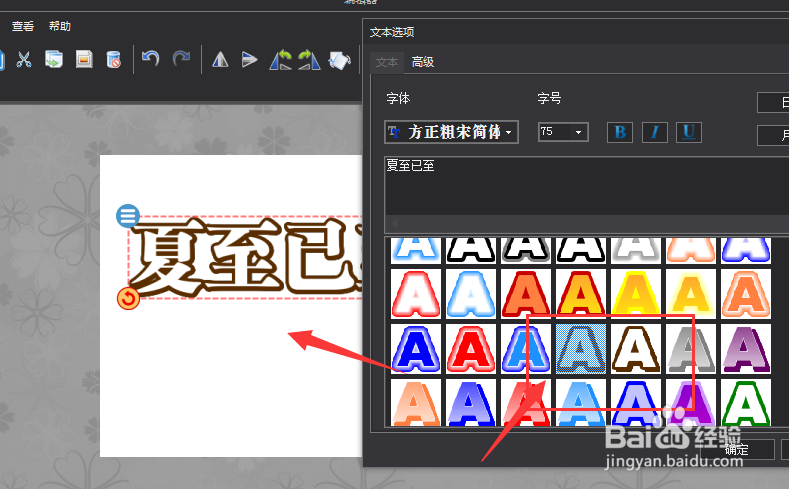The image size is (789, 489).
Task: Toggle Bold formatting
Action: click(x=620, y=132)
